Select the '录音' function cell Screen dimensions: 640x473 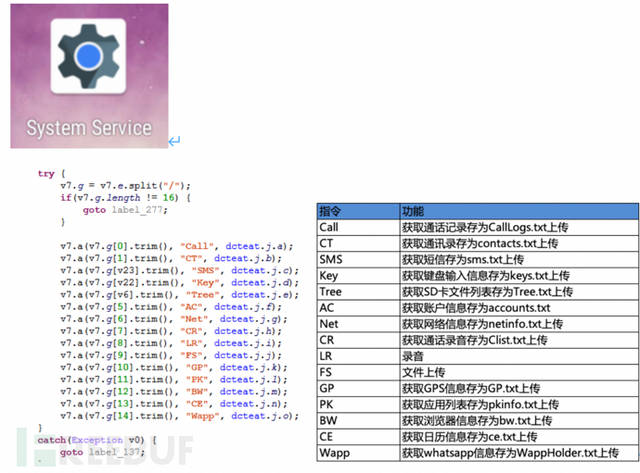519,356
